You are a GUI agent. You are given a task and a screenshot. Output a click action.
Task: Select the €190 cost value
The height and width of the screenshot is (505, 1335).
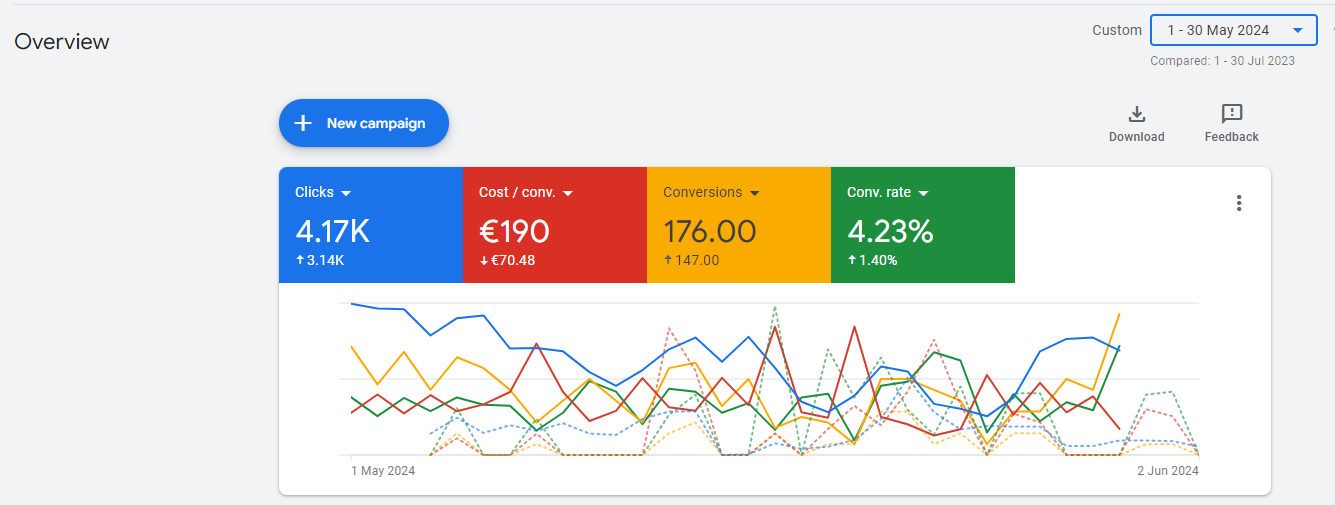pyautogui.click(x=514, y=231)
